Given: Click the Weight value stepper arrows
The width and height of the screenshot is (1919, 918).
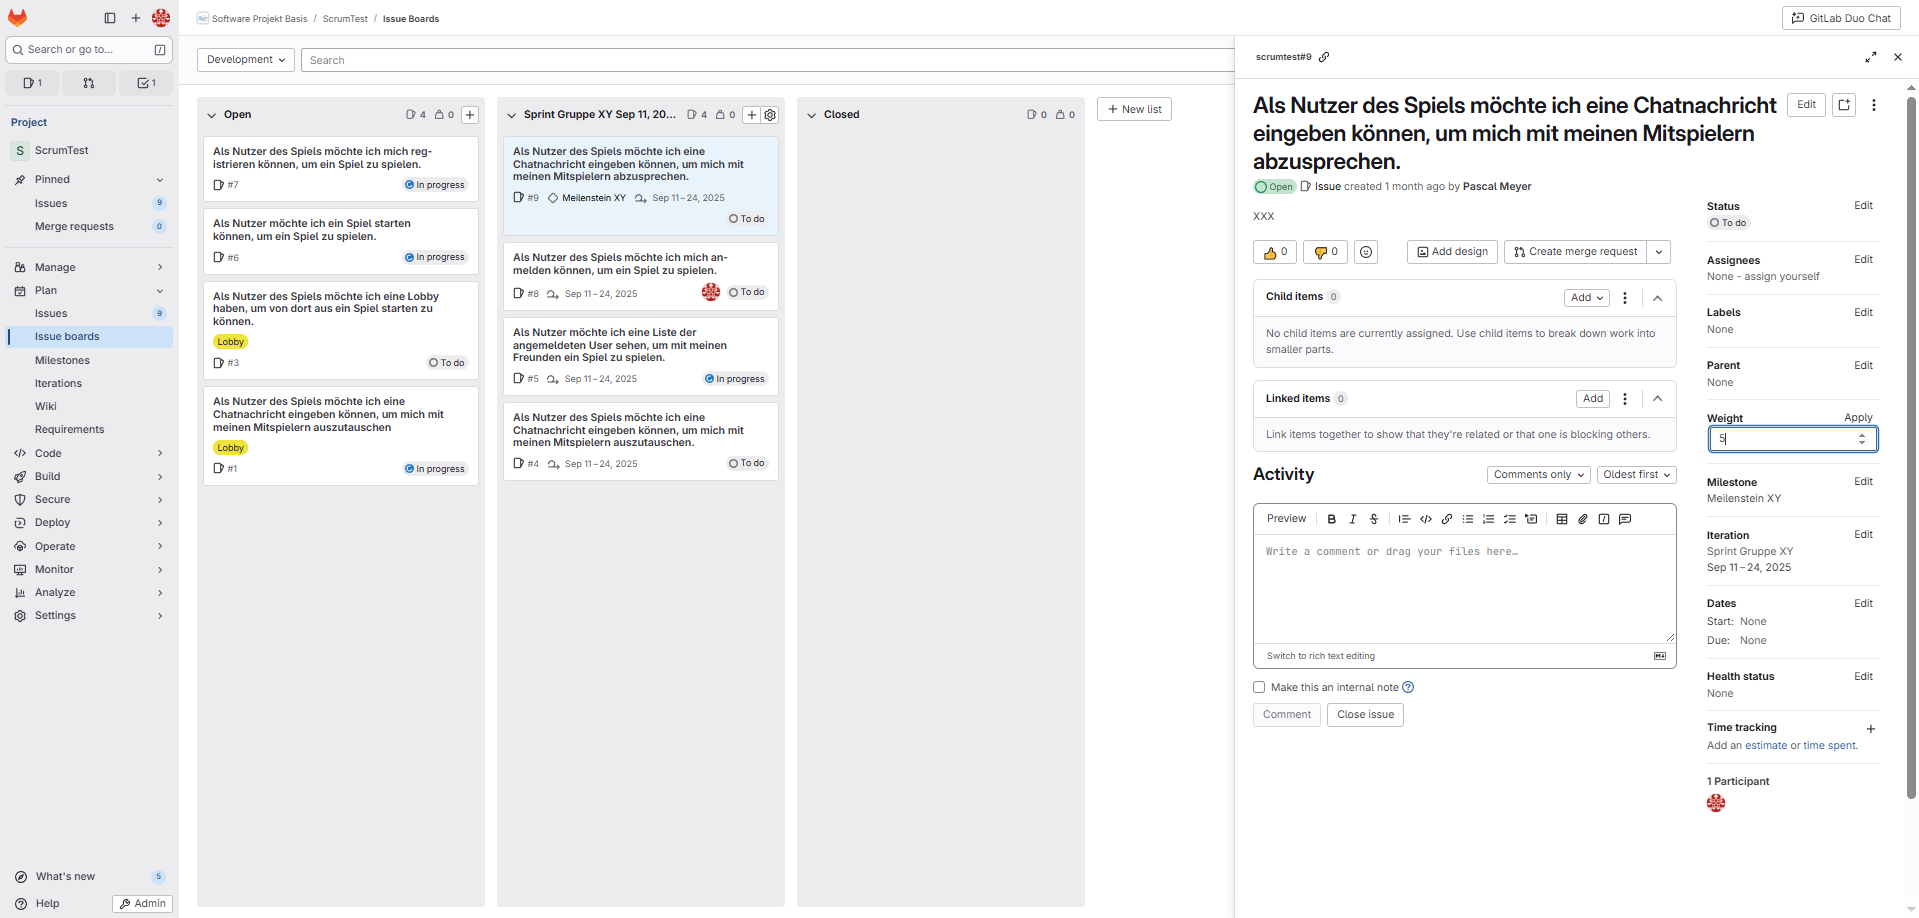Looking at the screenshot, I should [1861, 439].
